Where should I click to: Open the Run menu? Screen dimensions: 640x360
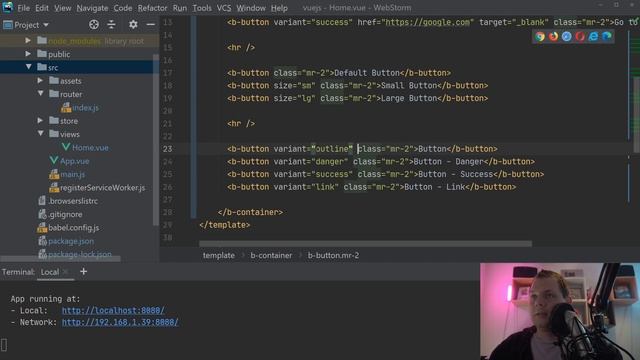tap(180, 8)
